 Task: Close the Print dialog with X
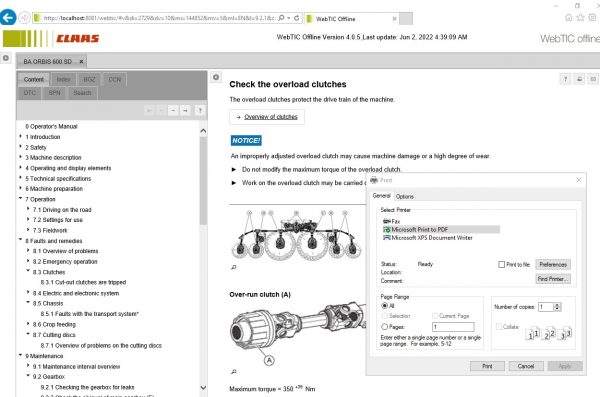[x=579, y=180]
